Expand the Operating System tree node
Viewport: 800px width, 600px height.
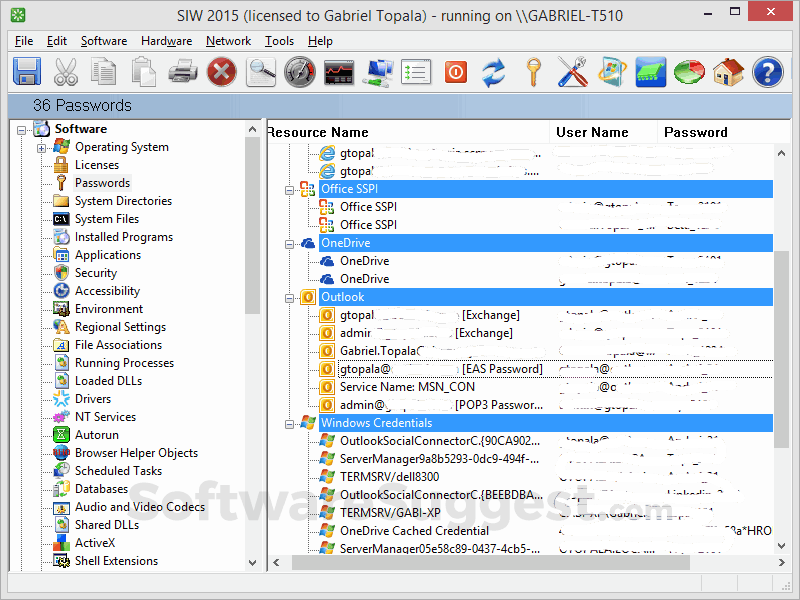41,148
